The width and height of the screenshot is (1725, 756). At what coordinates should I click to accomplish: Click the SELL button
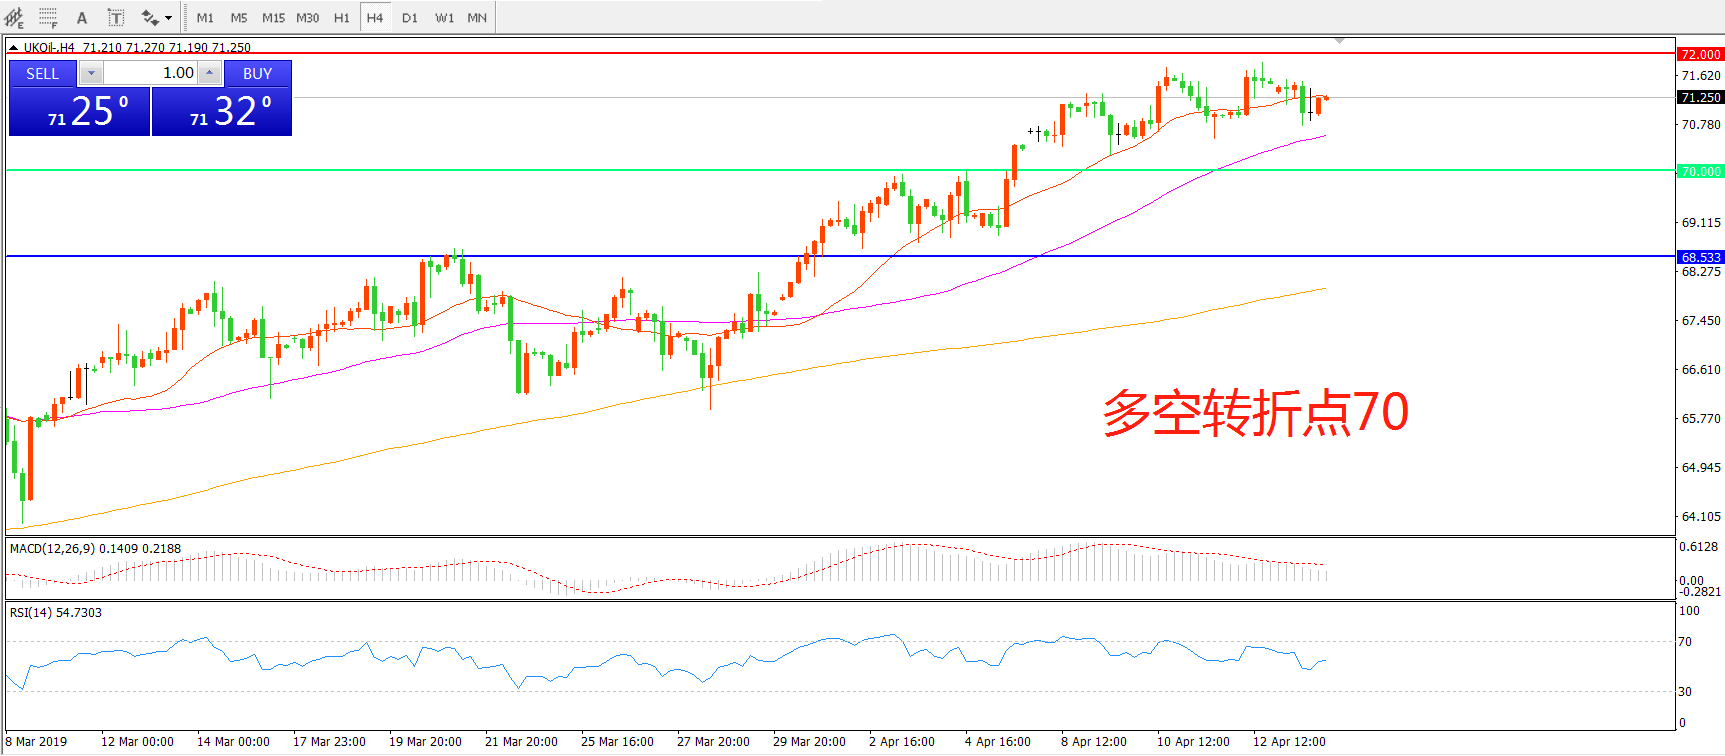[43, 73]
